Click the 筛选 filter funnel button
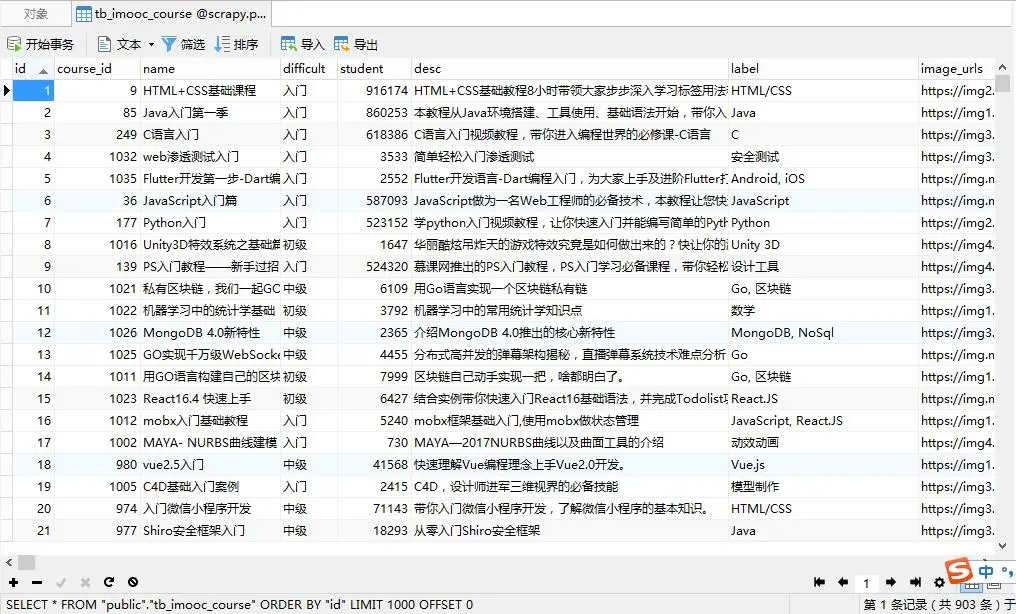Image resolution: width=1016 pixels, height=614 pixels. (x=183, y=44)
